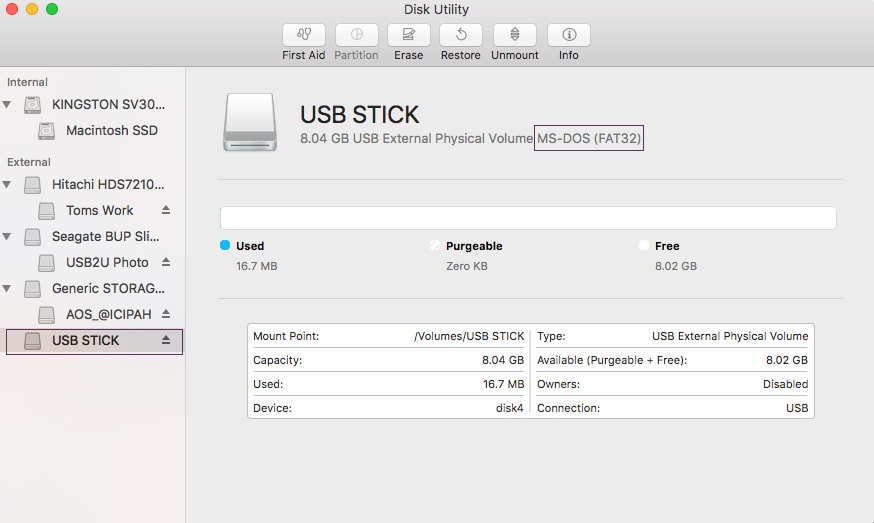
Task: Click the MS-DOS (FAT32) format label
Action: click(x=589, y=138)
